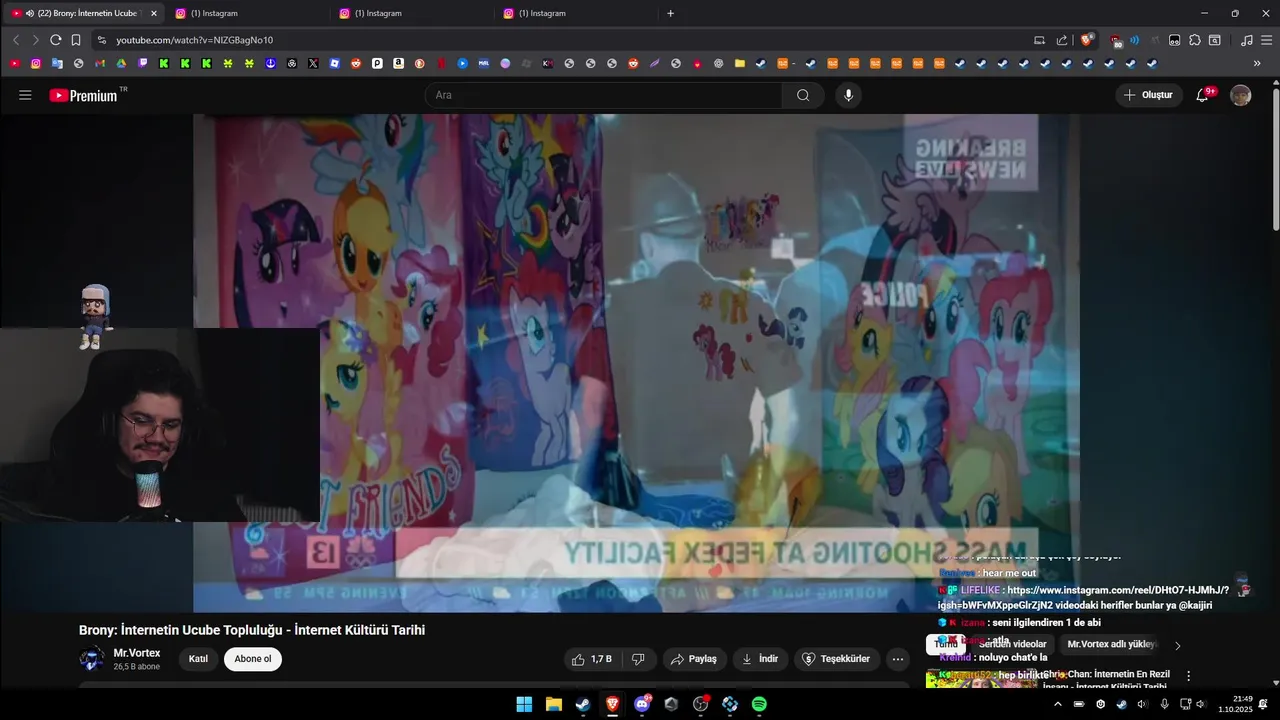Viewport: 1280px width, 720px height.
Task: Download the video with İndir button
Action: tap(759, 659)
